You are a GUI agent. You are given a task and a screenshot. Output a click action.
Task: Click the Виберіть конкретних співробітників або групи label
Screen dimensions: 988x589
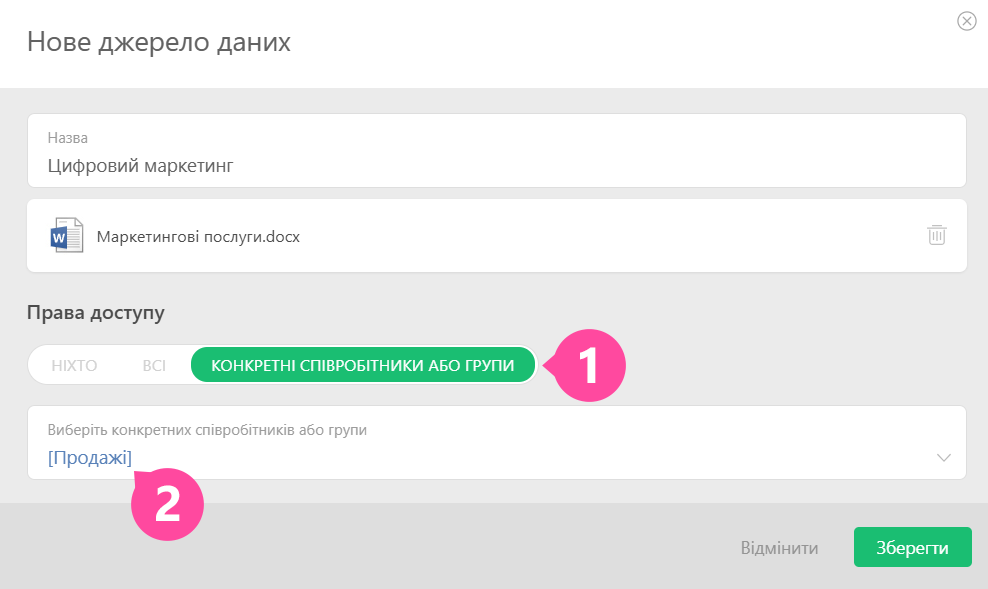(207, 430)
